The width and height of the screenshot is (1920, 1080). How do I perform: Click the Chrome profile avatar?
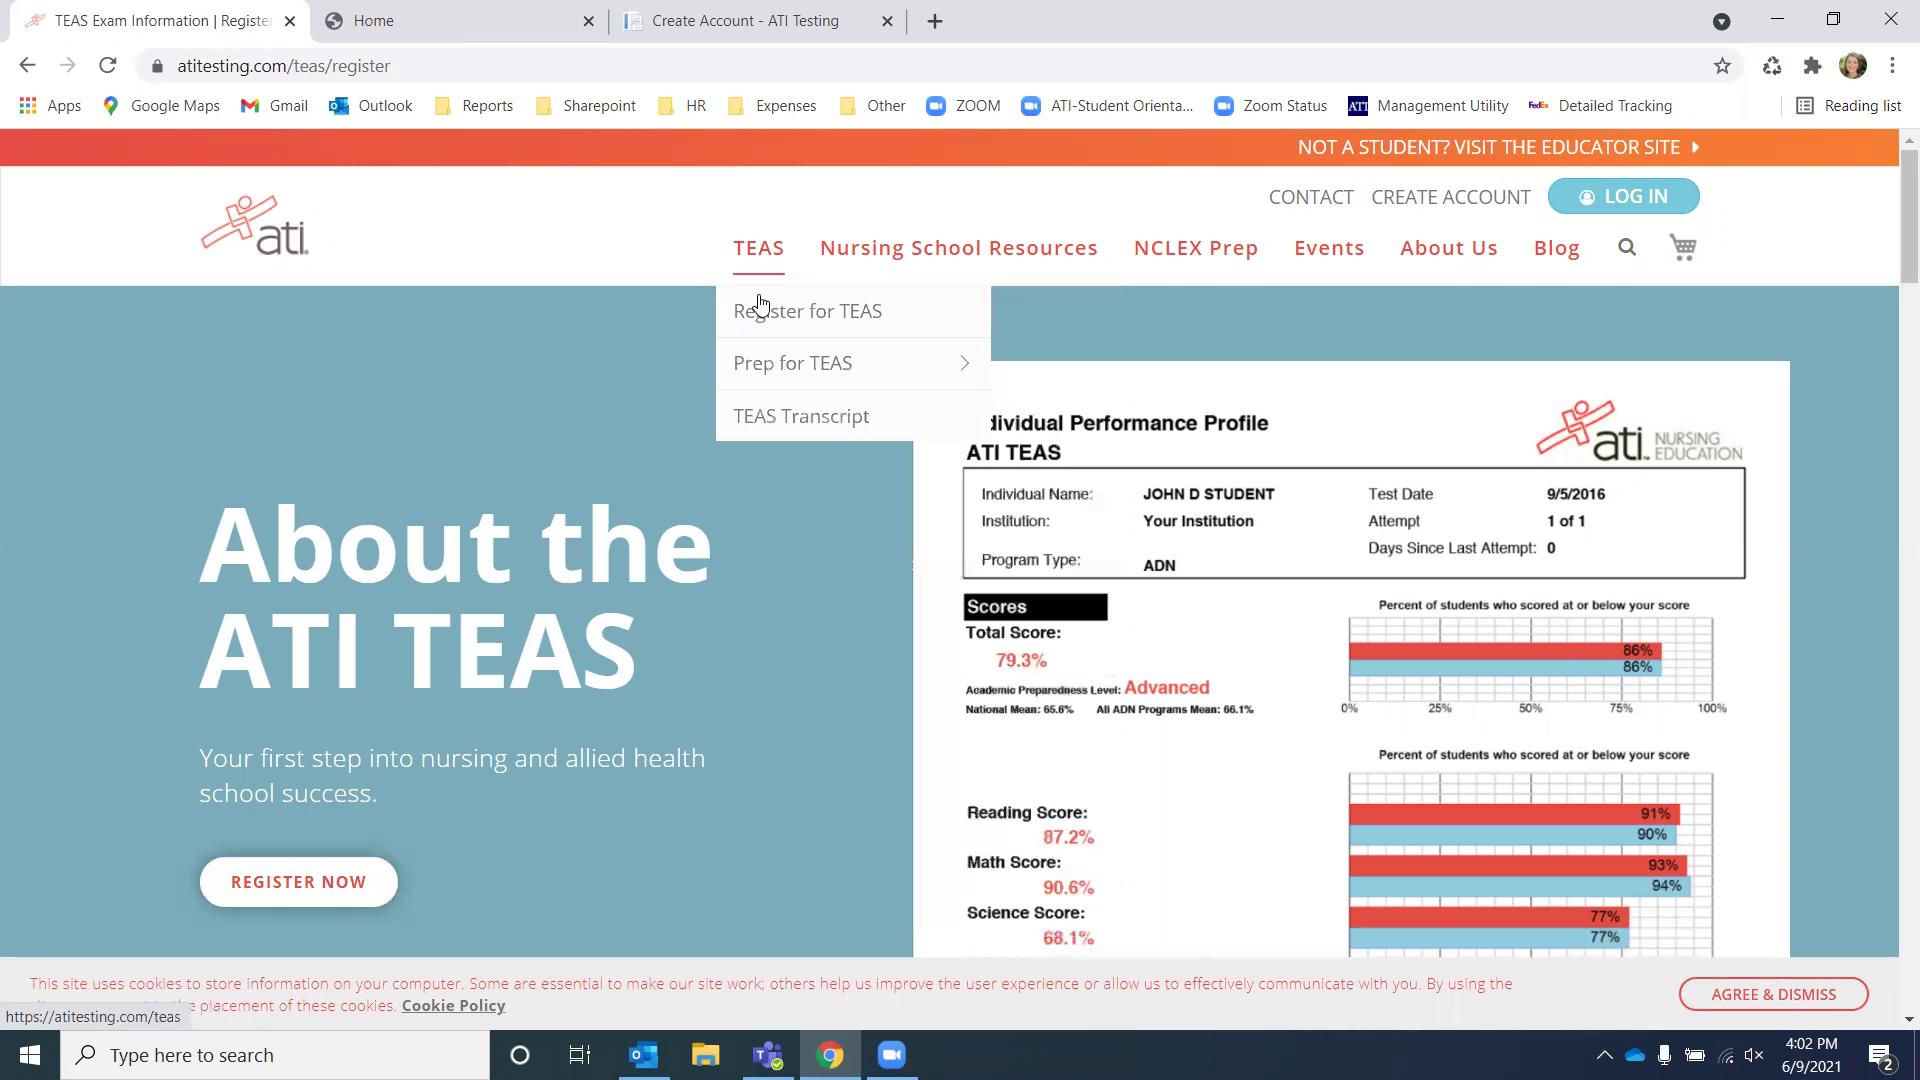(x=1852, y=66)
